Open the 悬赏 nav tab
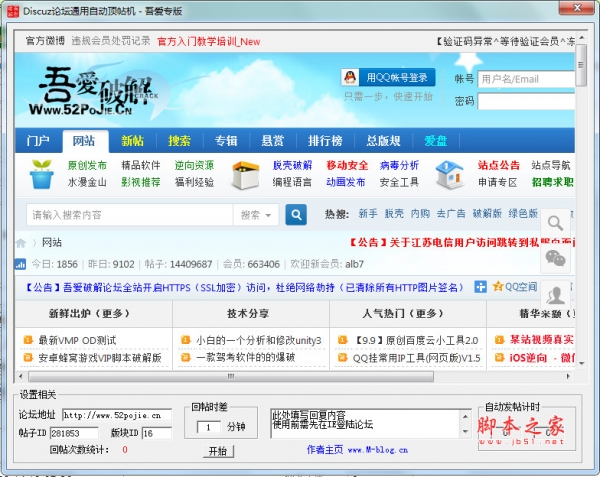 click(x=272, y=141)
